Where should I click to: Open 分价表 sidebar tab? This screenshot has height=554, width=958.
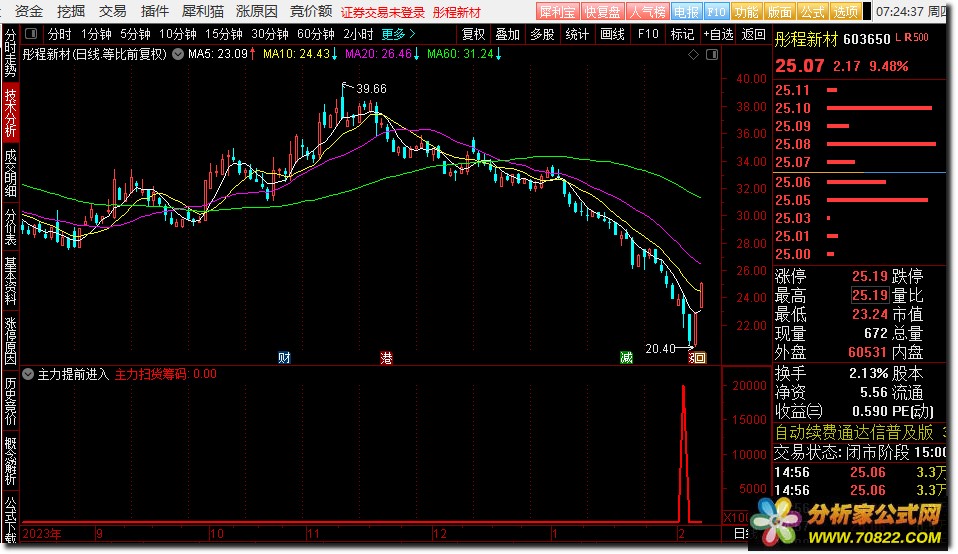[x=10, y=227]
